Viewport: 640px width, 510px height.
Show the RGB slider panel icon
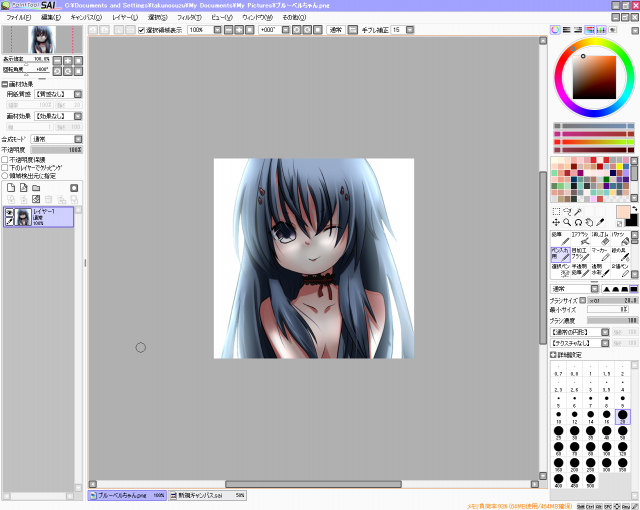pyautogui.click(x=567, y=30)
